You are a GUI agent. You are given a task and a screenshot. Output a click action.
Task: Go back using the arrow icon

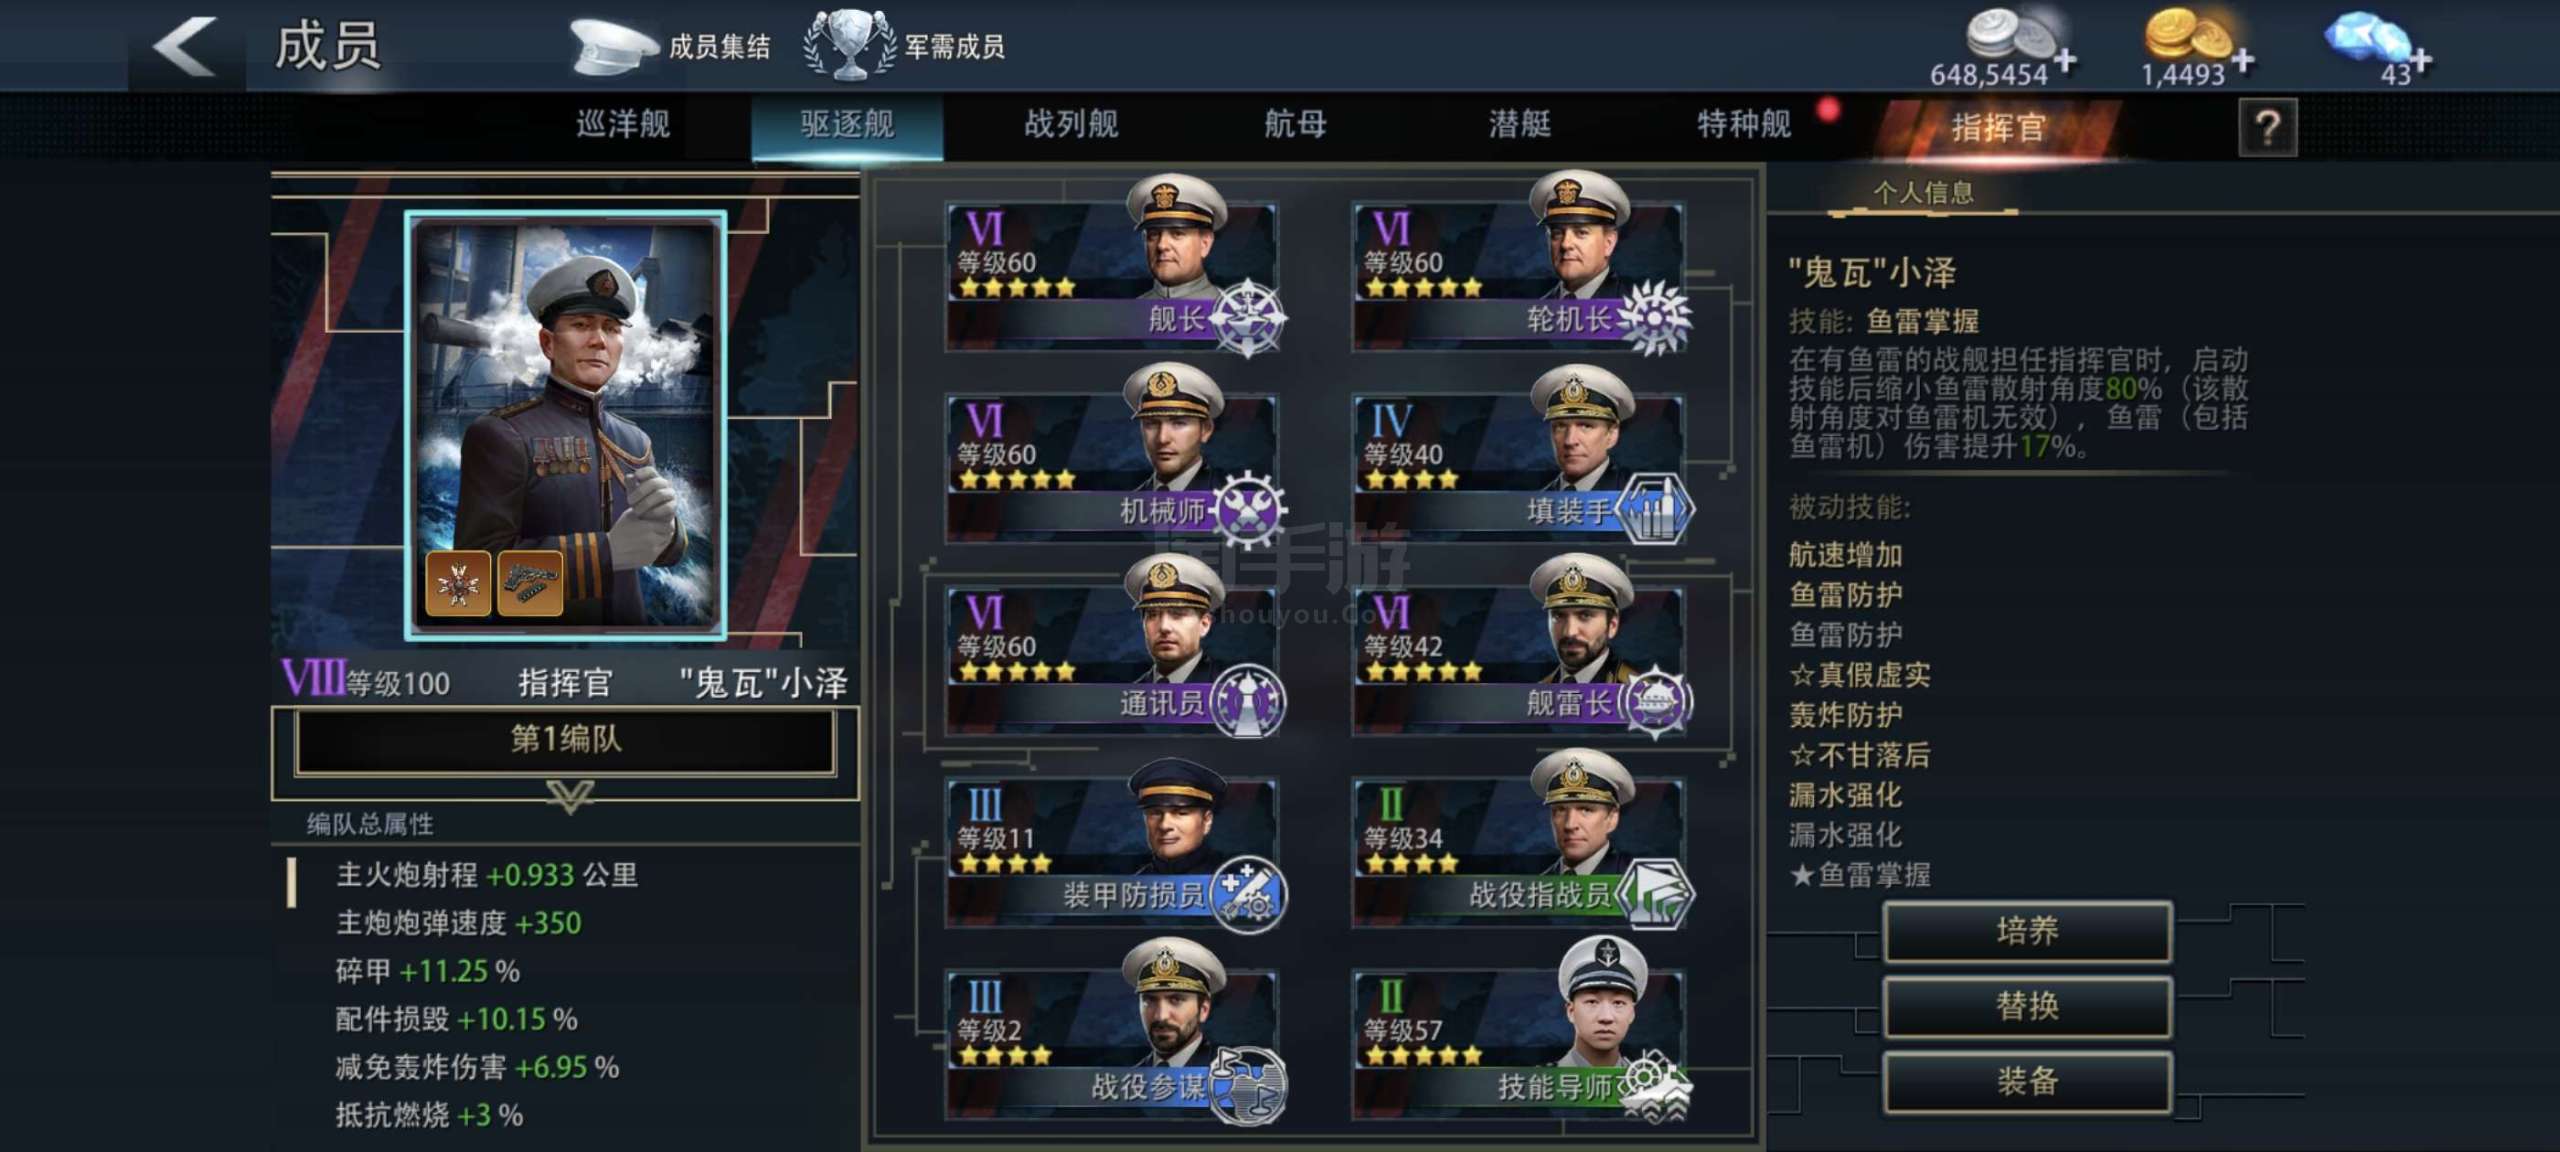pos(185,46)
